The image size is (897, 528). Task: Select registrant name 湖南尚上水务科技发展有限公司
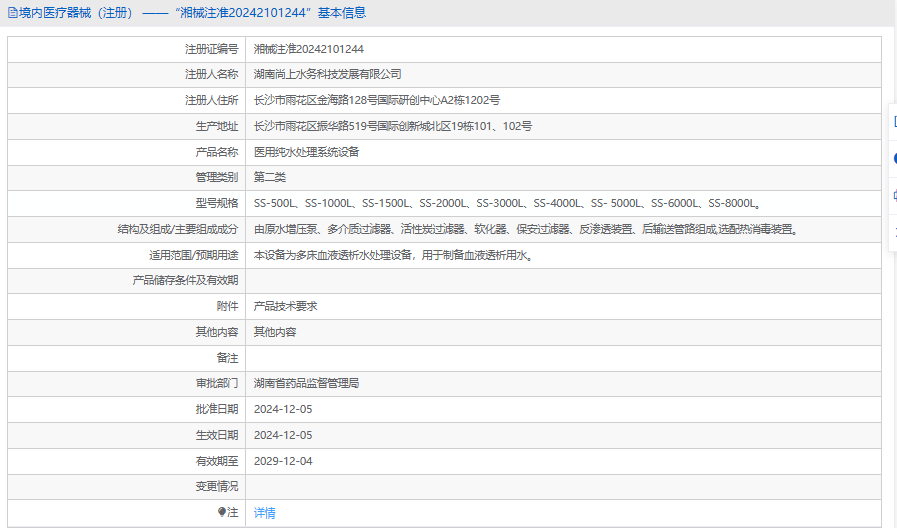point(328,74)
